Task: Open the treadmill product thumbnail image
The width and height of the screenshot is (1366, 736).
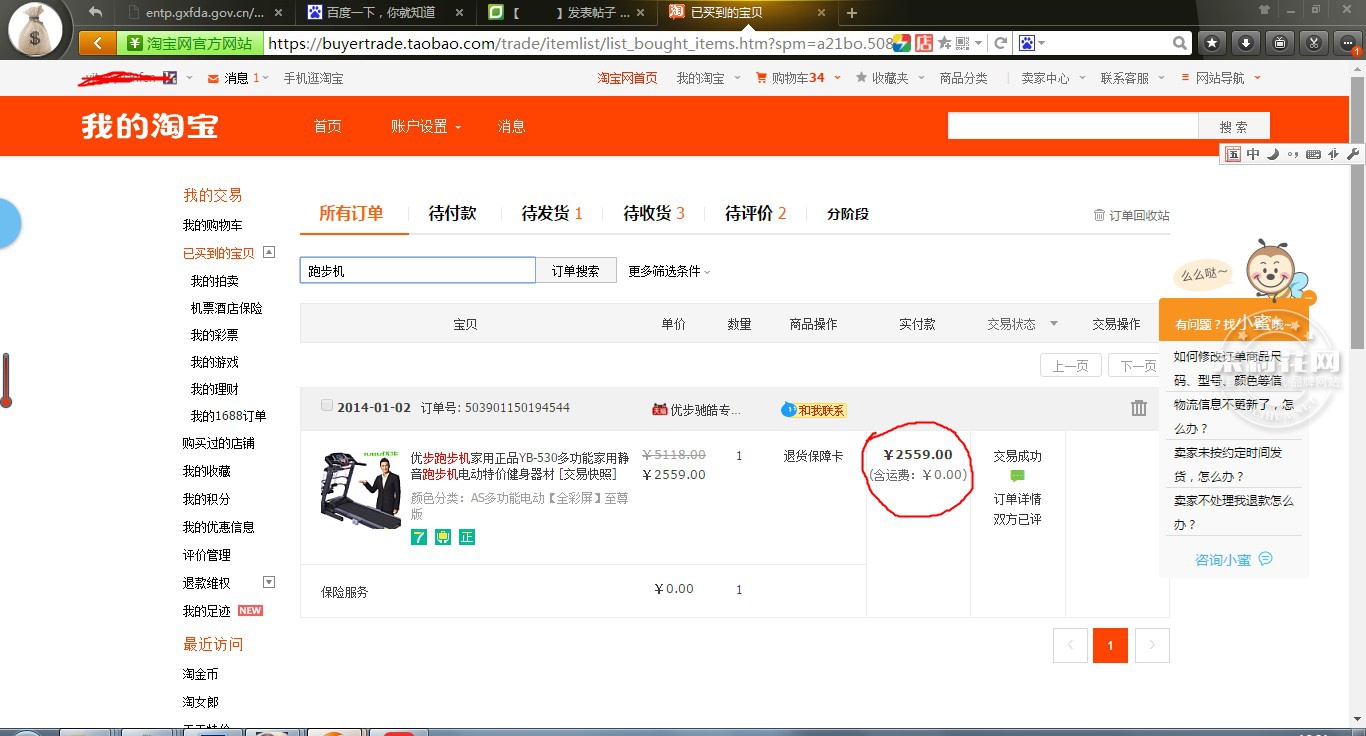Action: click(361, 490)
